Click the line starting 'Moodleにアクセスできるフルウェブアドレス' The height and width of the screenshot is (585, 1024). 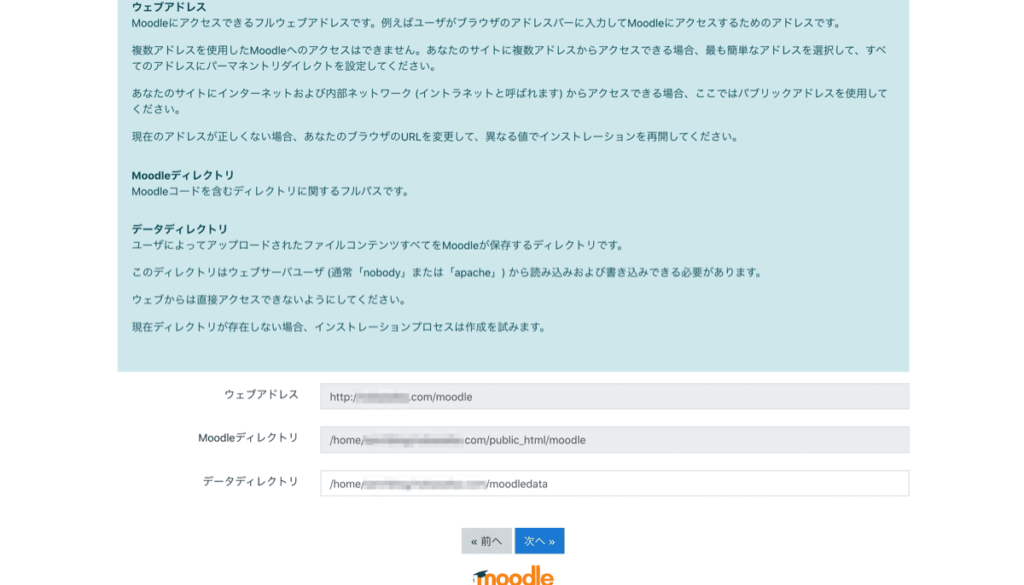[x=488, y=23]
